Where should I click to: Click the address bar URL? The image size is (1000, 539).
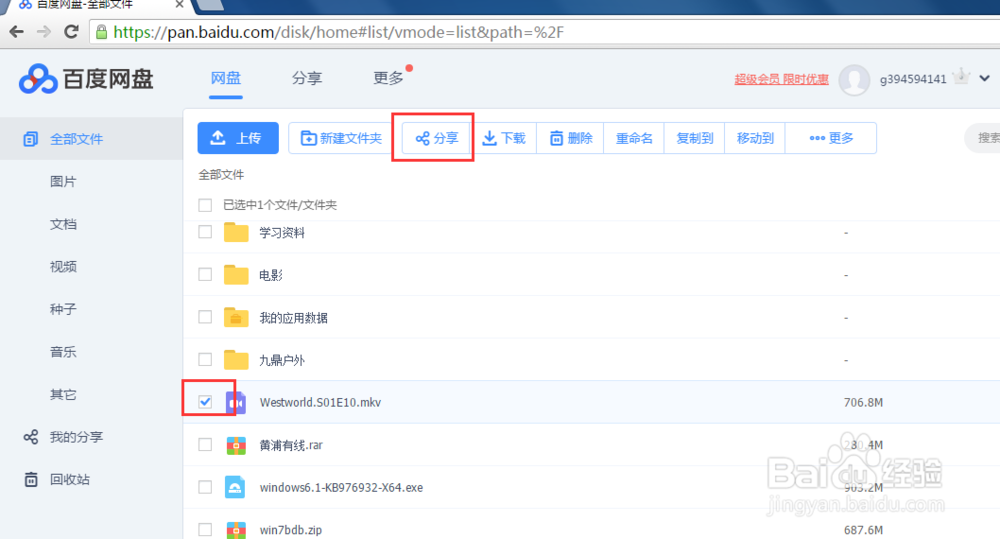pos(338,32)
